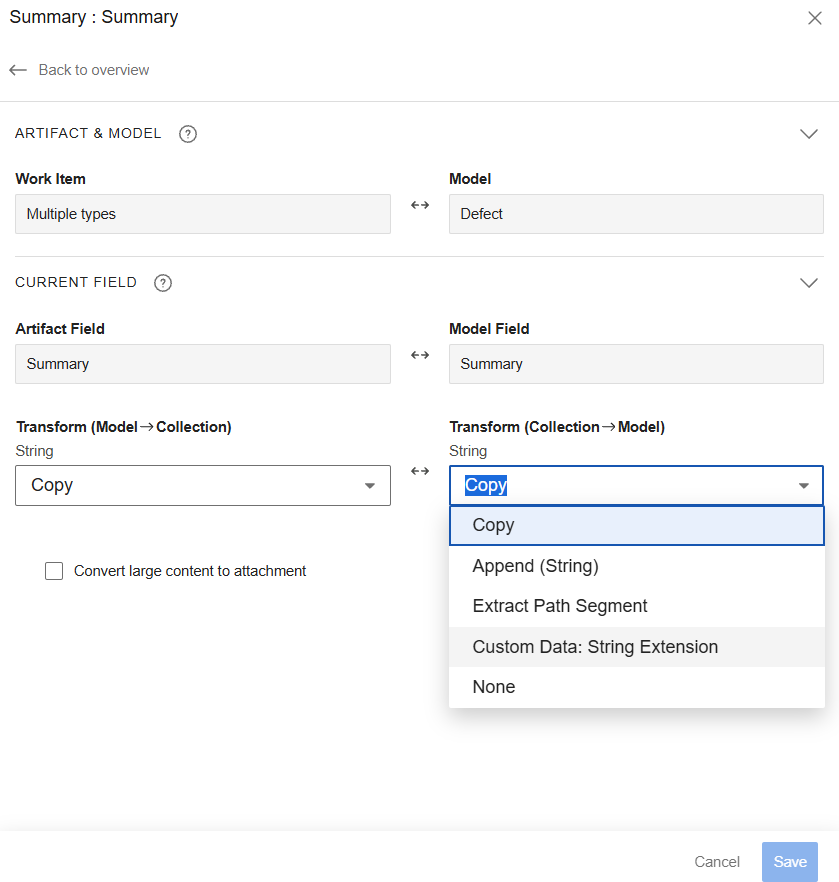Select Custom Data: String Extension
The height and width of the screenshot is (882, 839).
point(595,647)
